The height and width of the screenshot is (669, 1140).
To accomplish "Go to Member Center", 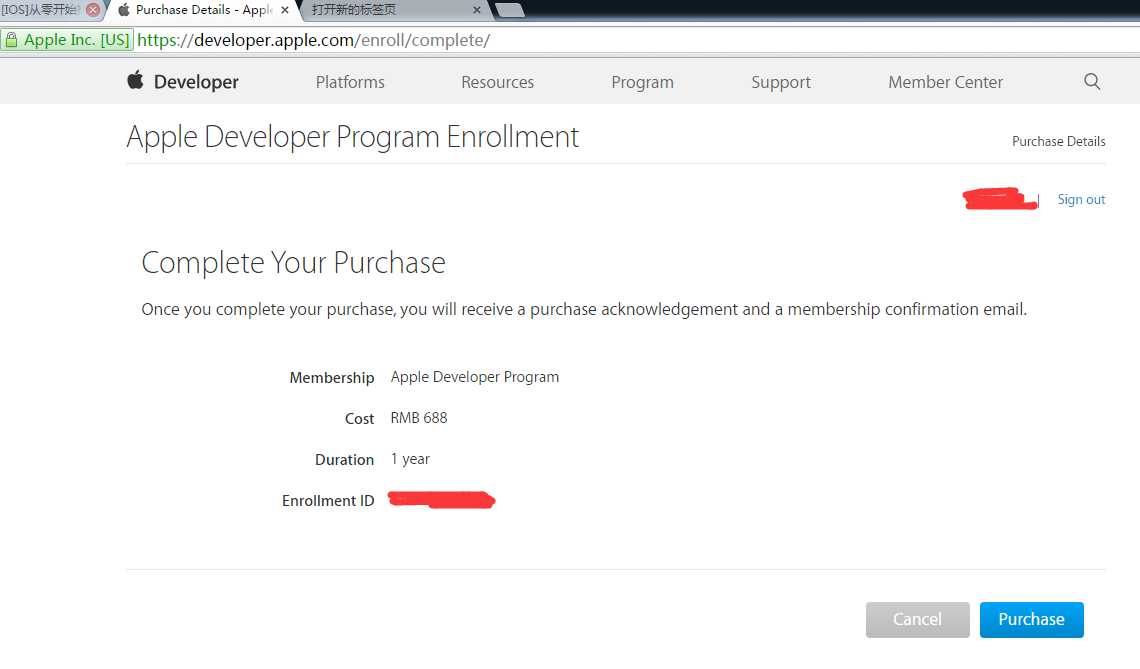I will pos(945,82).
